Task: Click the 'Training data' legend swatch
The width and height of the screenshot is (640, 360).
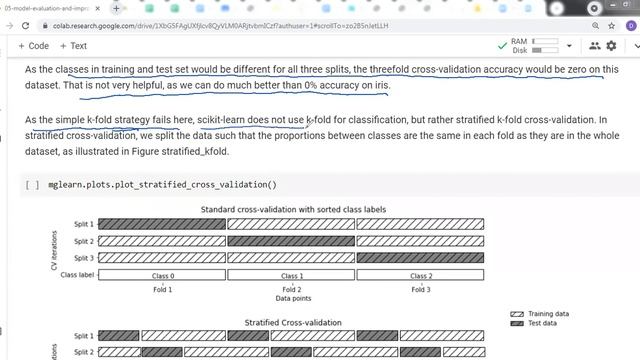Action: 517,314
